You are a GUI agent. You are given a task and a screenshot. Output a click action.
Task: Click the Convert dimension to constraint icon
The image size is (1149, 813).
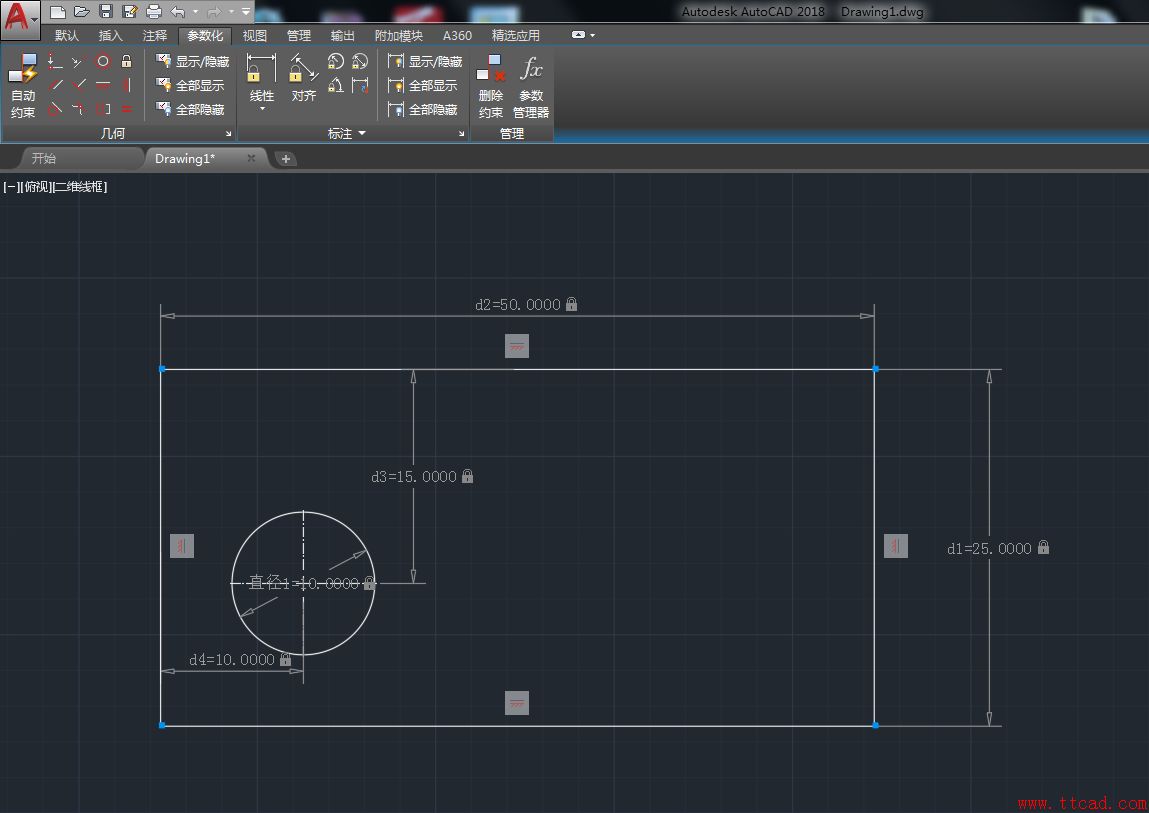360,86
